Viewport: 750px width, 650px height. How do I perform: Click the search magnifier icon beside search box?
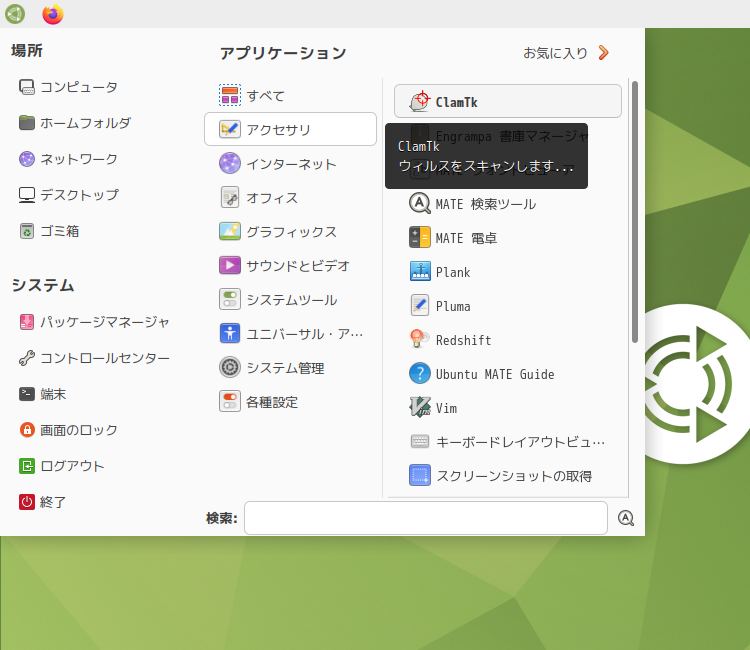pyautogui.click(x=626, y=518)
